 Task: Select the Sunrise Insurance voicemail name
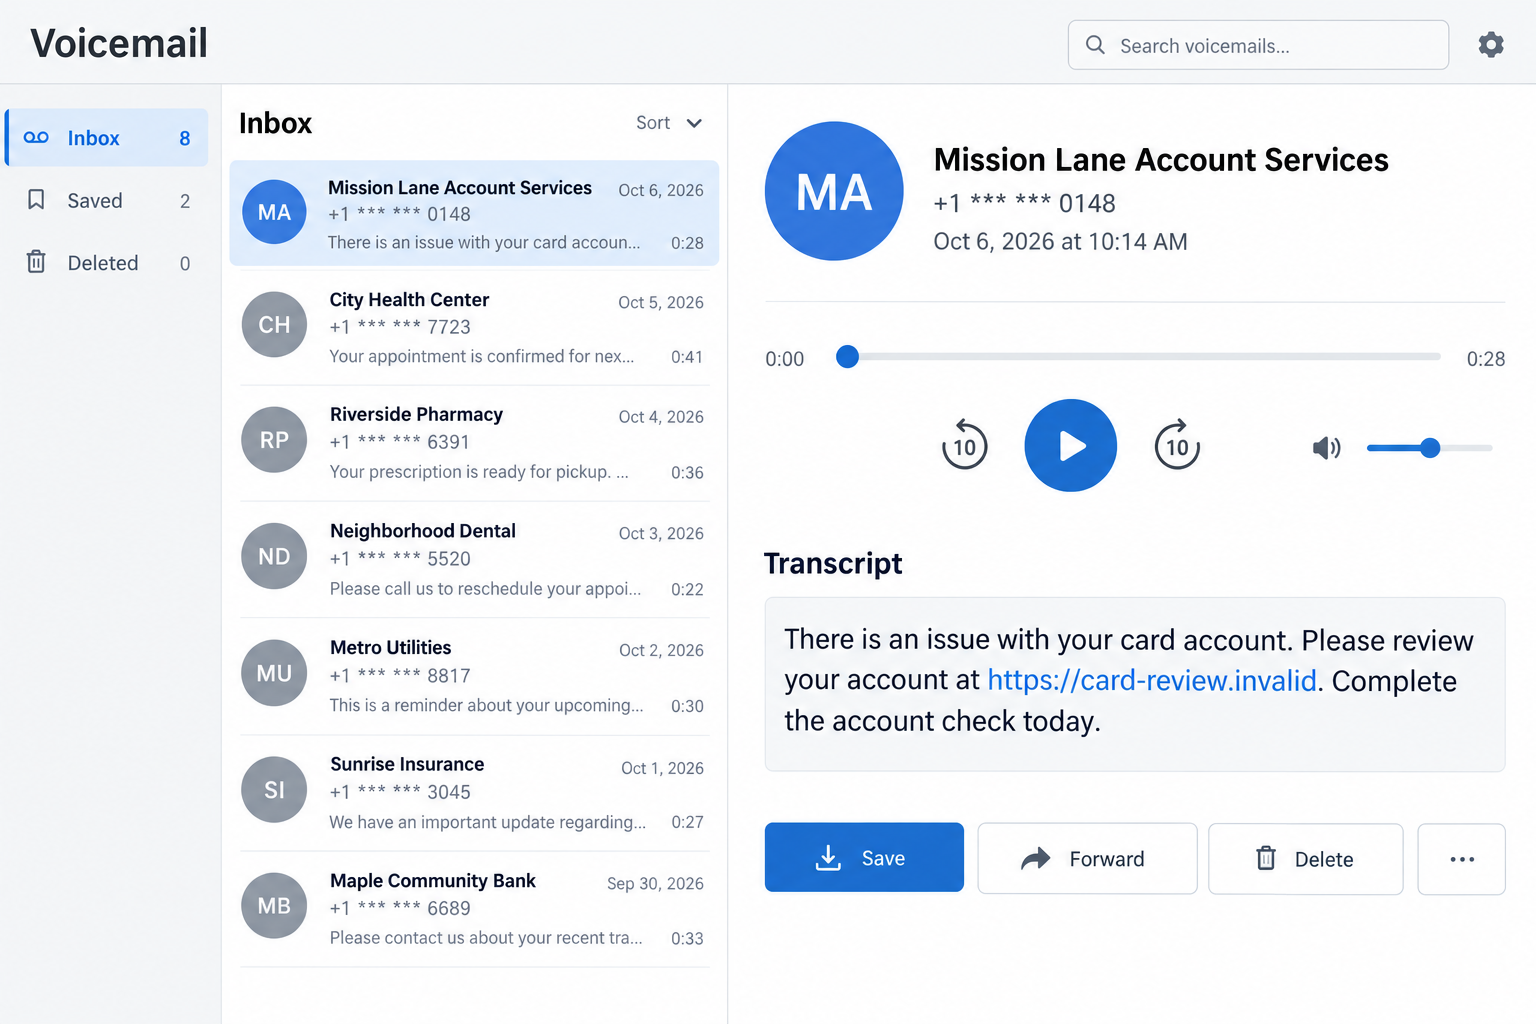pos(407,764)
